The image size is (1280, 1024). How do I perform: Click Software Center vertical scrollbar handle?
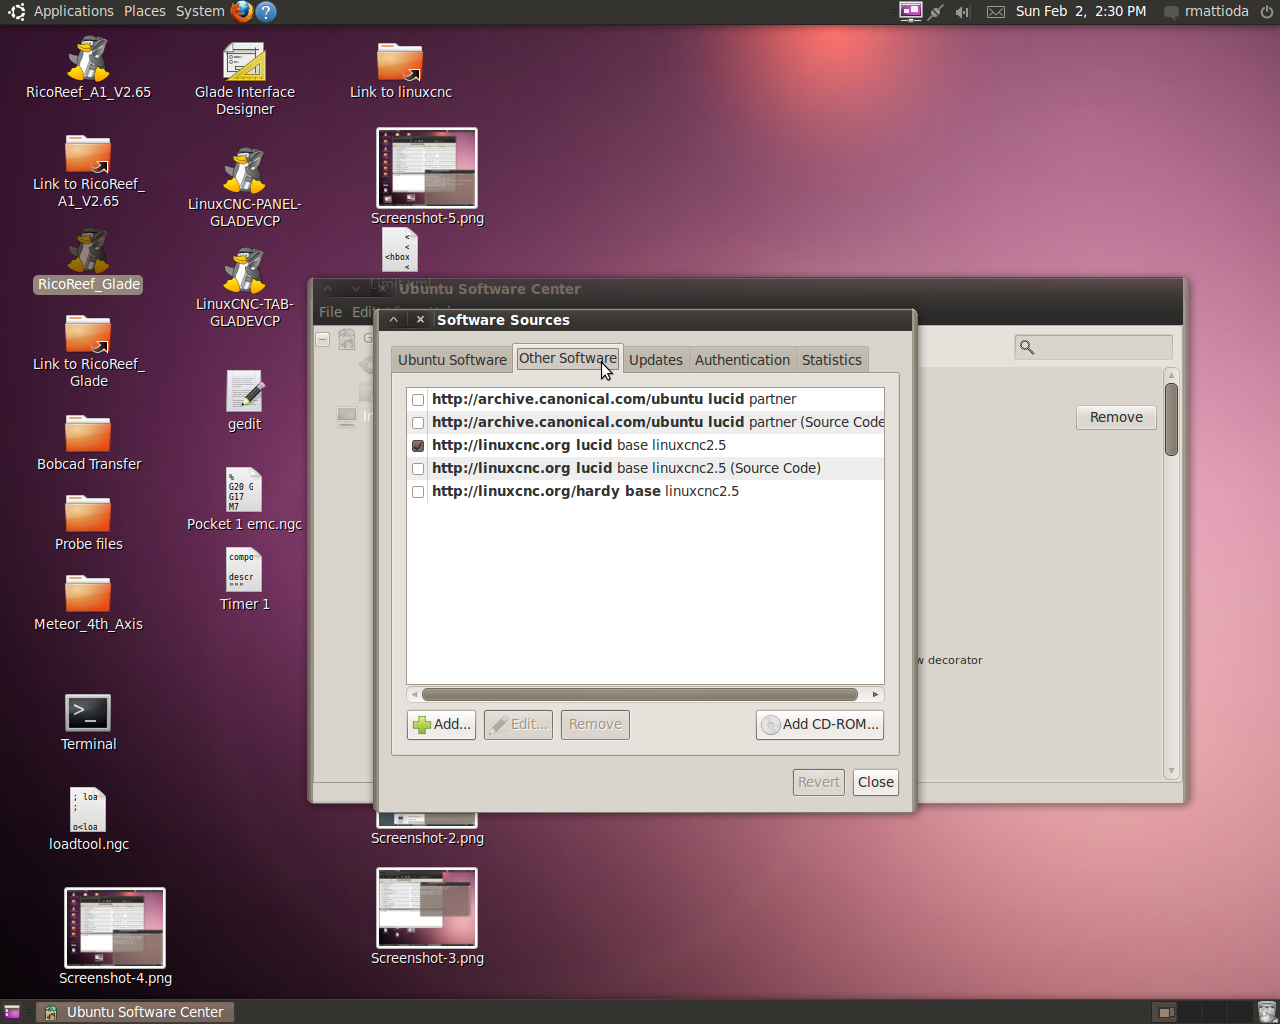1171,419
